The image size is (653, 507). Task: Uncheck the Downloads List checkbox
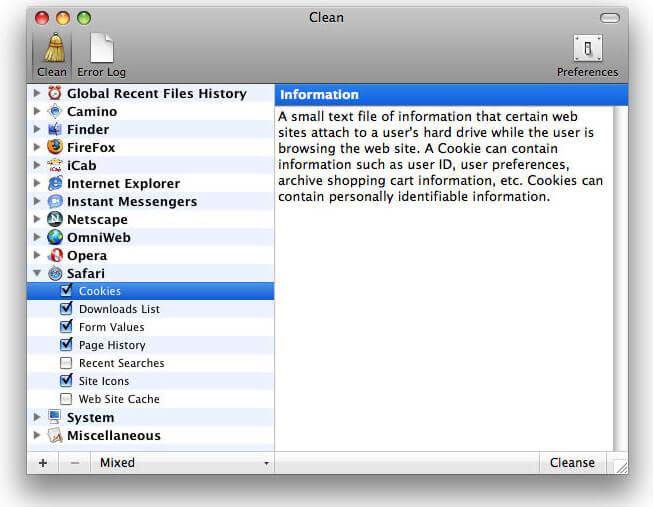point(66,308)
